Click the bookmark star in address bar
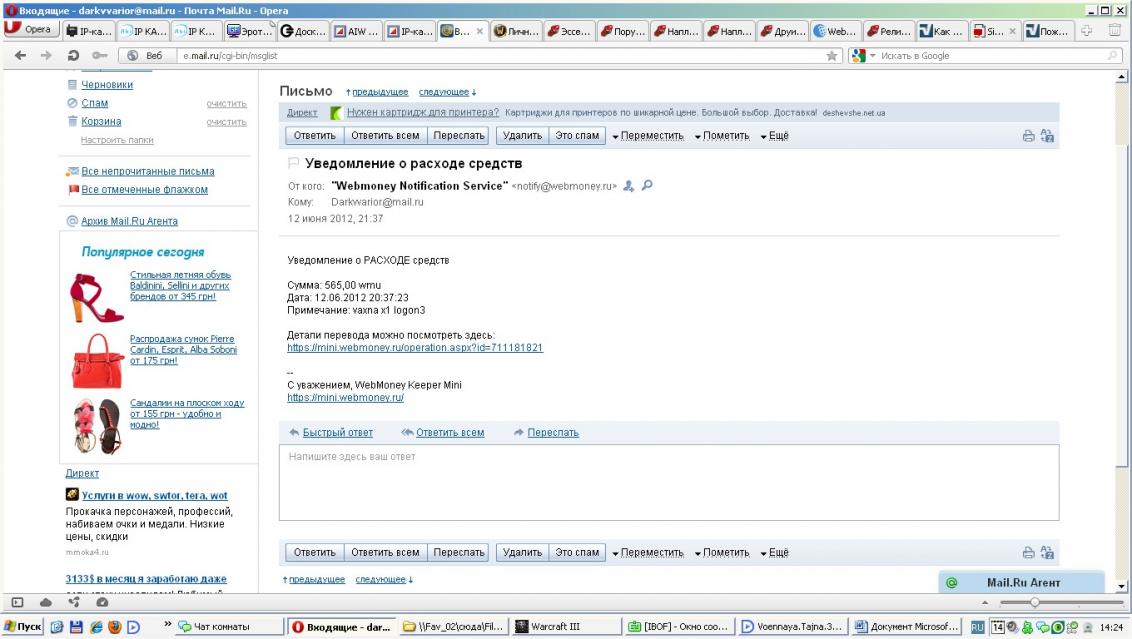Image resolution: width=1132 pixels, height=639 pixels. [x=832, y=56]
